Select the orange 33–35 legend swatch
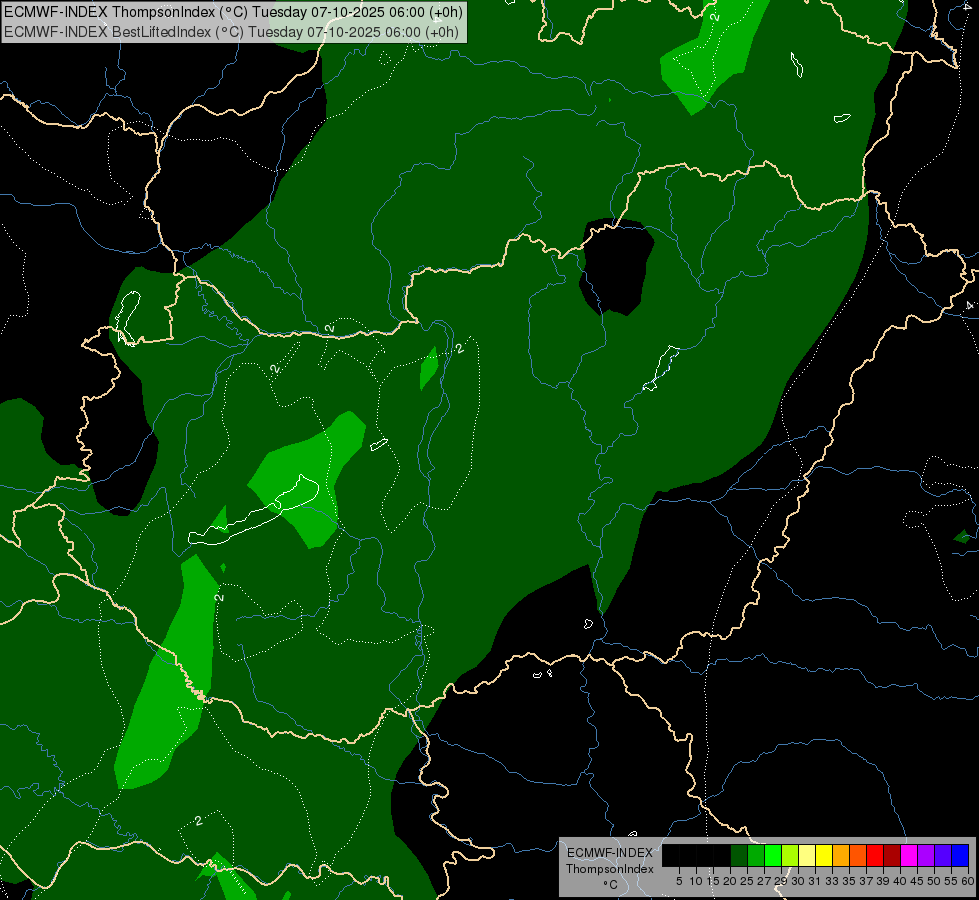Viewport: 979px width, 900px height. pyautogui.click(x=841, y=855)
